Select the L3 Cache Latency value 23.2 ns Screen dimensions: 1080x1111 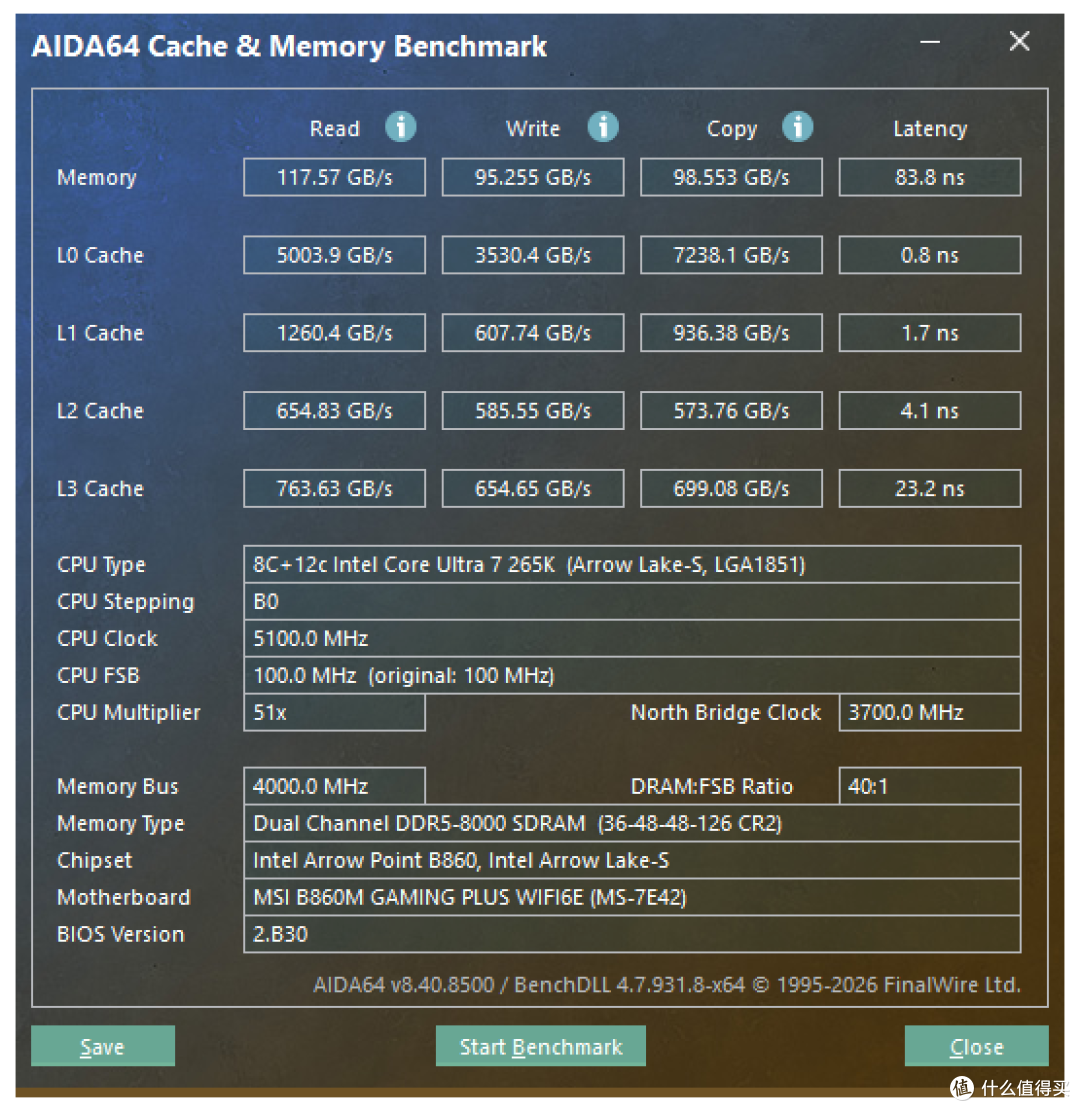930,489
